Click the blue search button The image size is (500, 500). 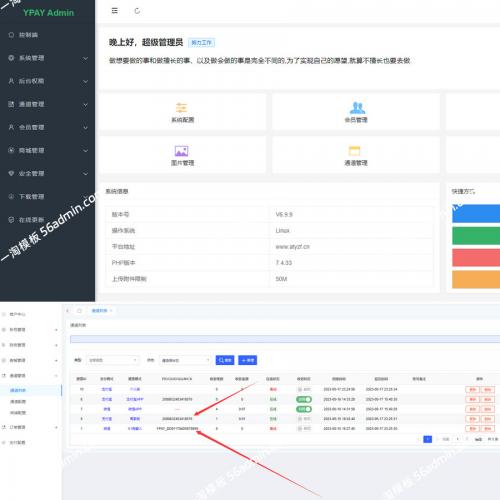[x=225, y=360]
